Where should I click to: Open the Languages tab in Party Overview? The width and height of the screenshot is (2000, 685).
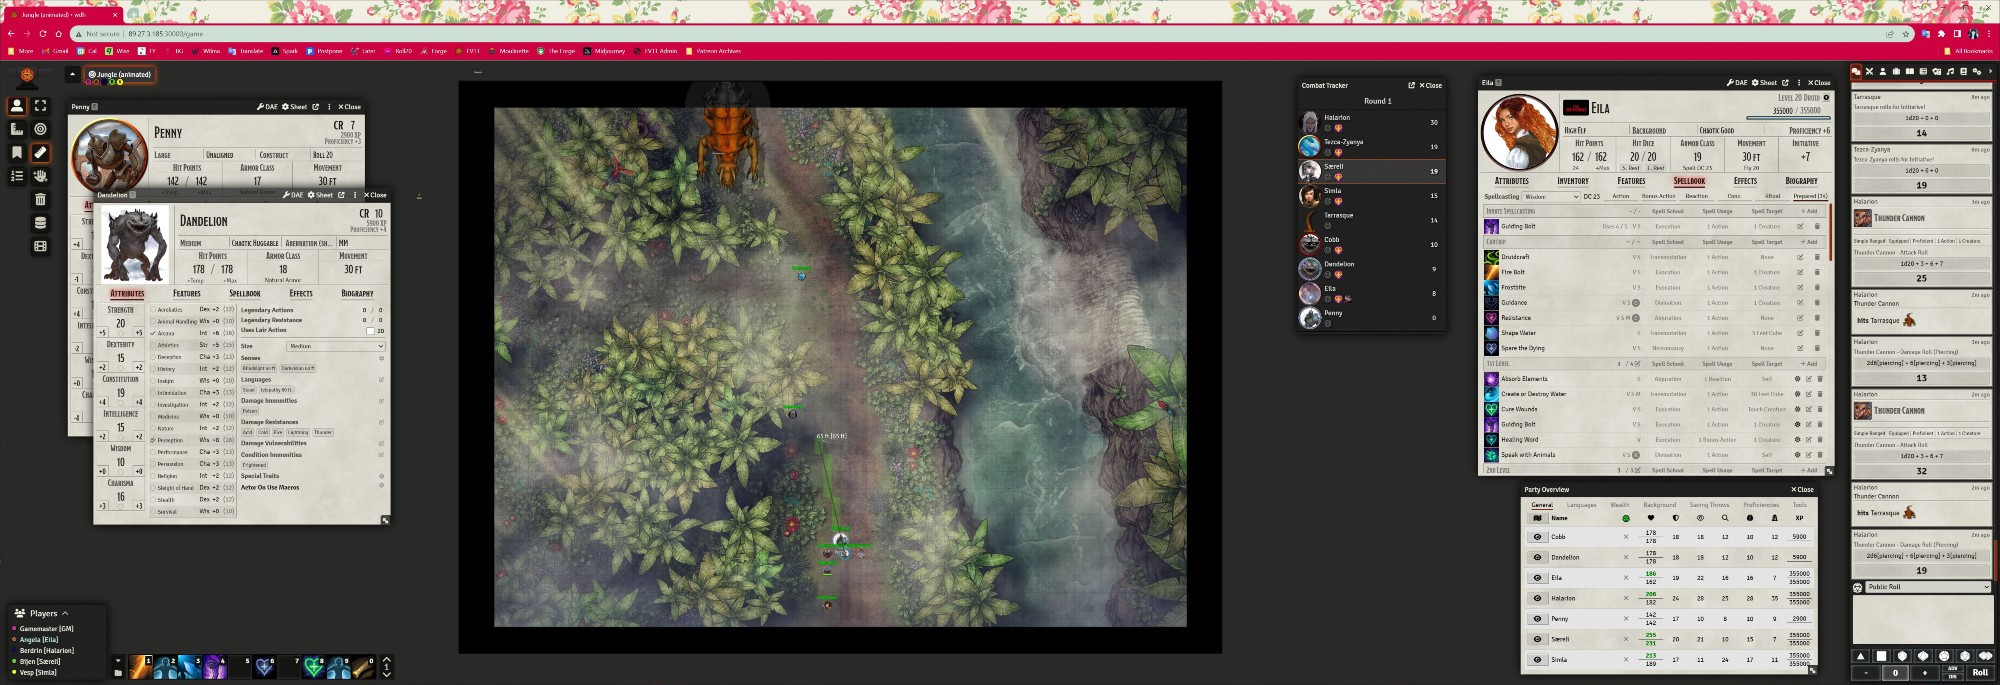(1581, 505)
